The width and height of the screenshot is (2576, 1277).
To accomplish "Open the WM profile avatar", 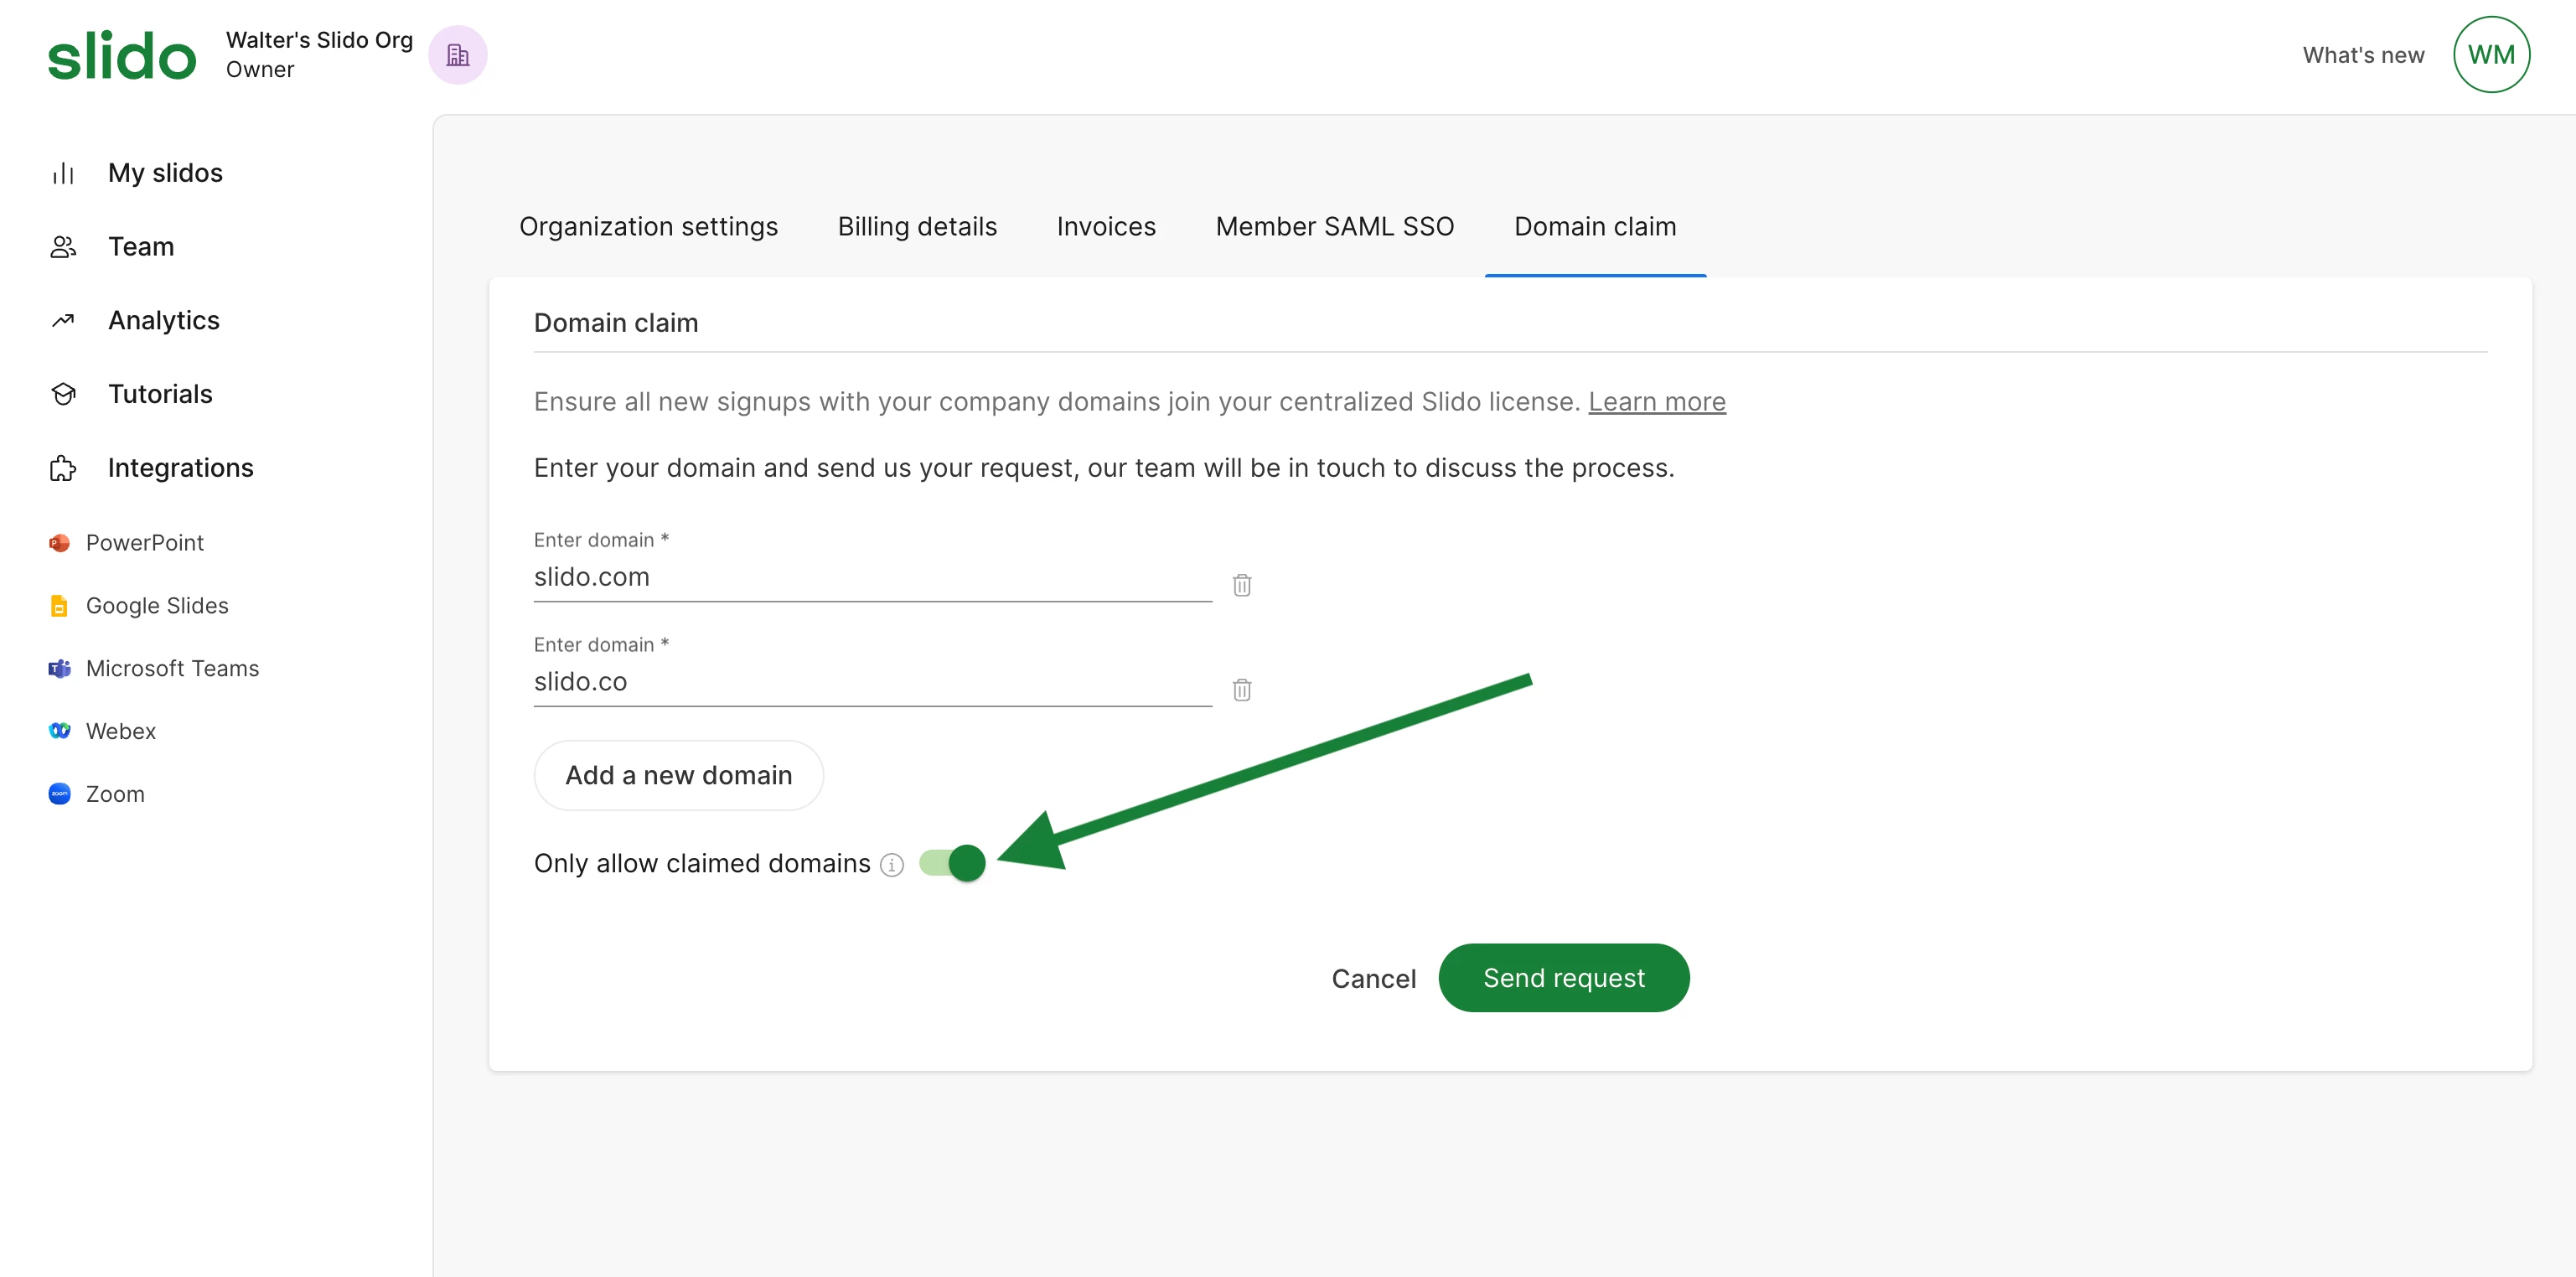I will (x=2490, y=55).
